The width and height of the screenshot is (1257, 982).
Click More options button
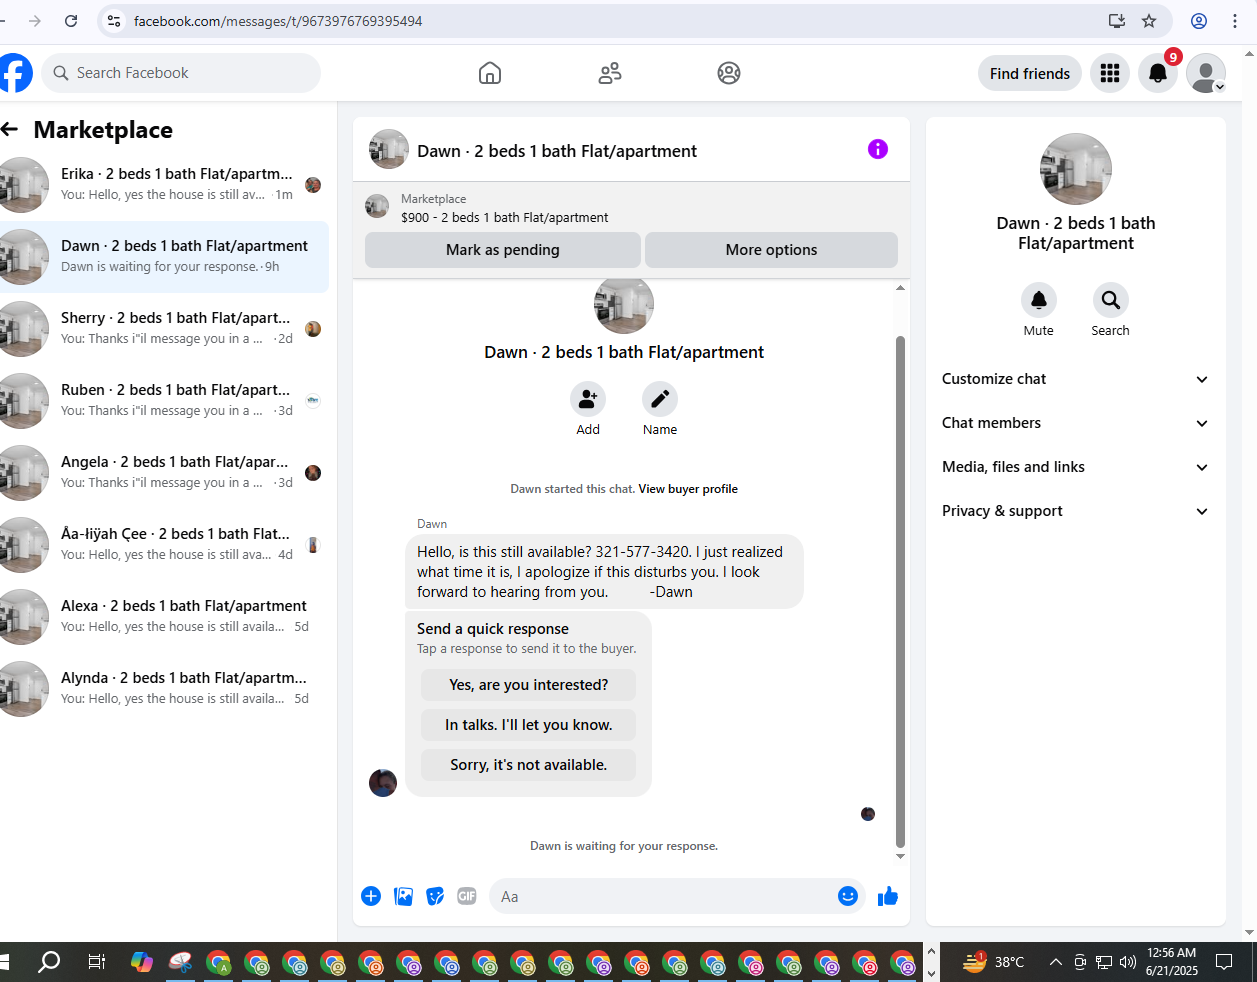point(771,250)
